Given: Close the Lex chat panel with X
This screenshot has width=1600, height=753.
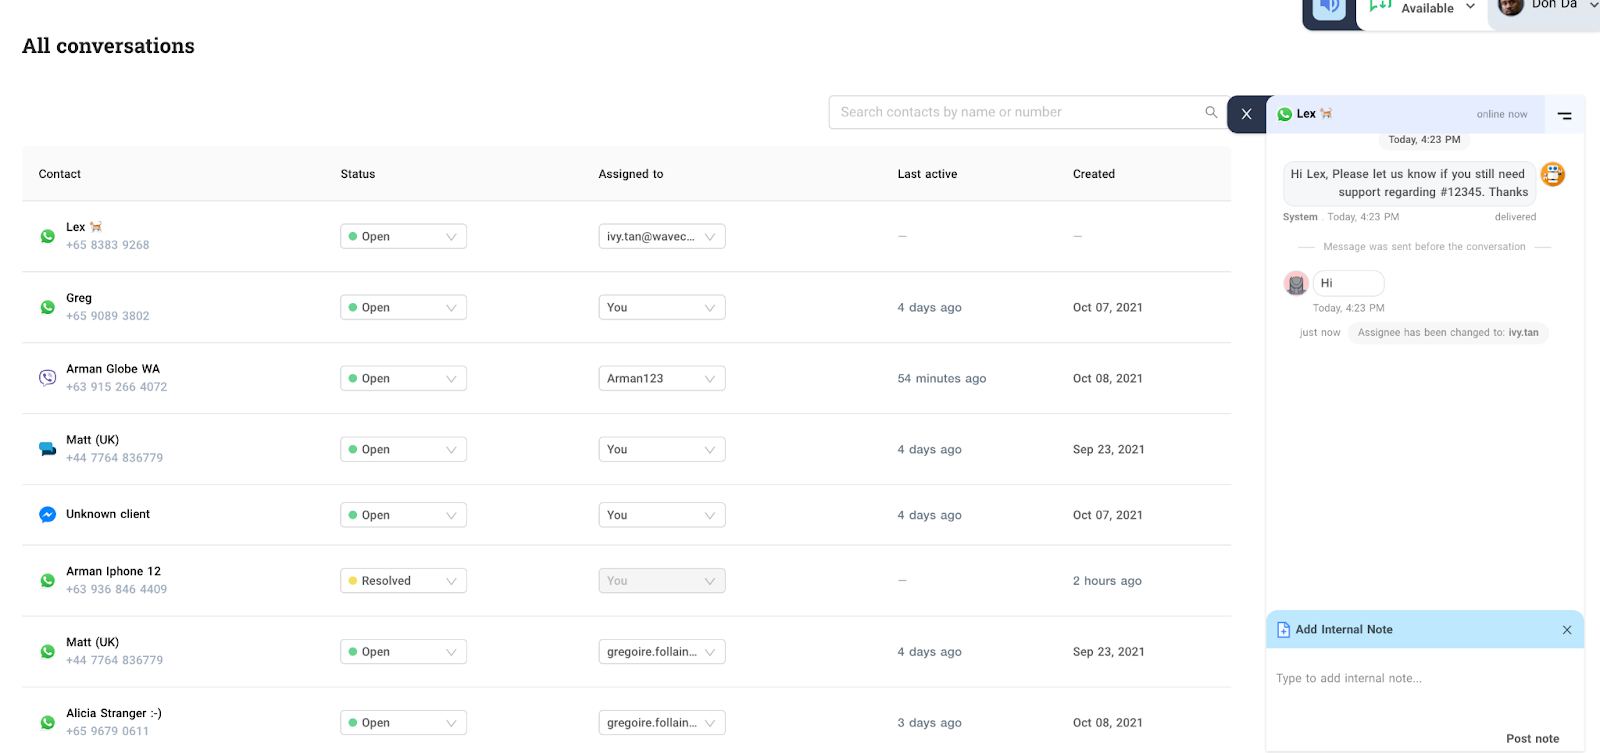Looking at the screenshot, I should coord(1246,114).
